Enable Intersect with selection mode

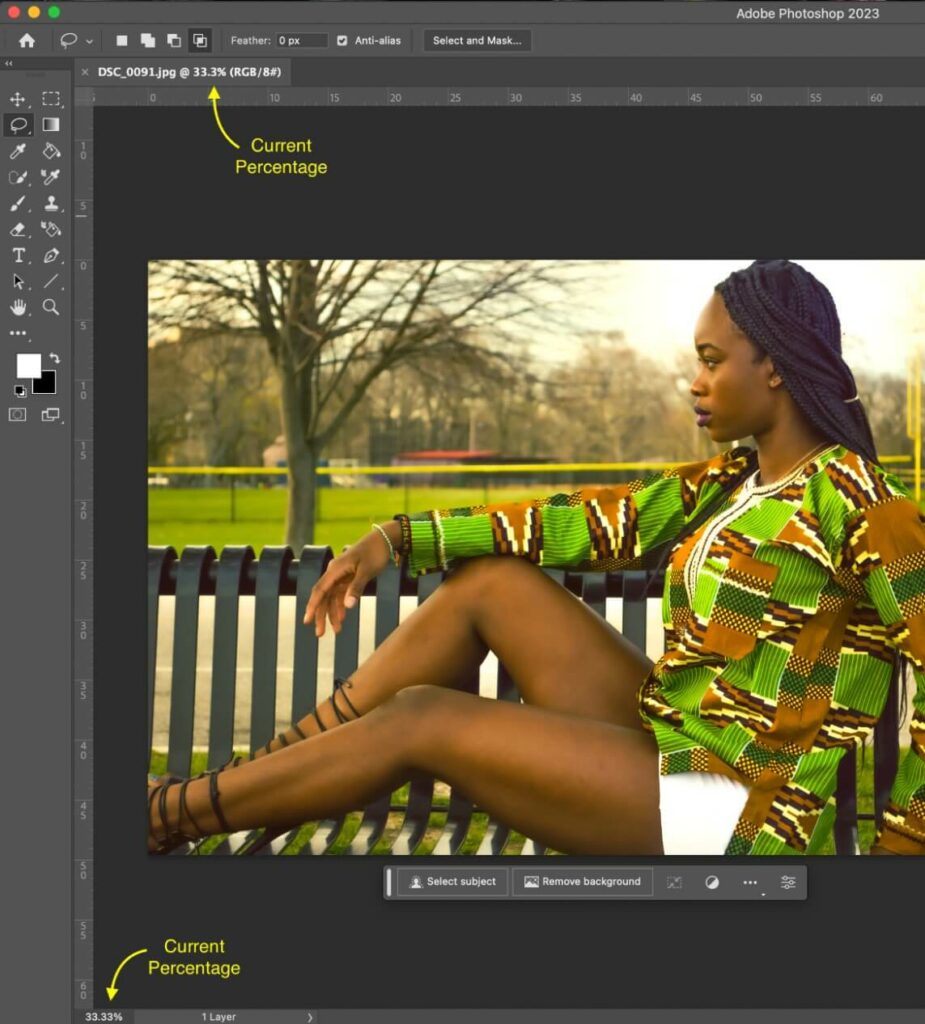(200, 41)
